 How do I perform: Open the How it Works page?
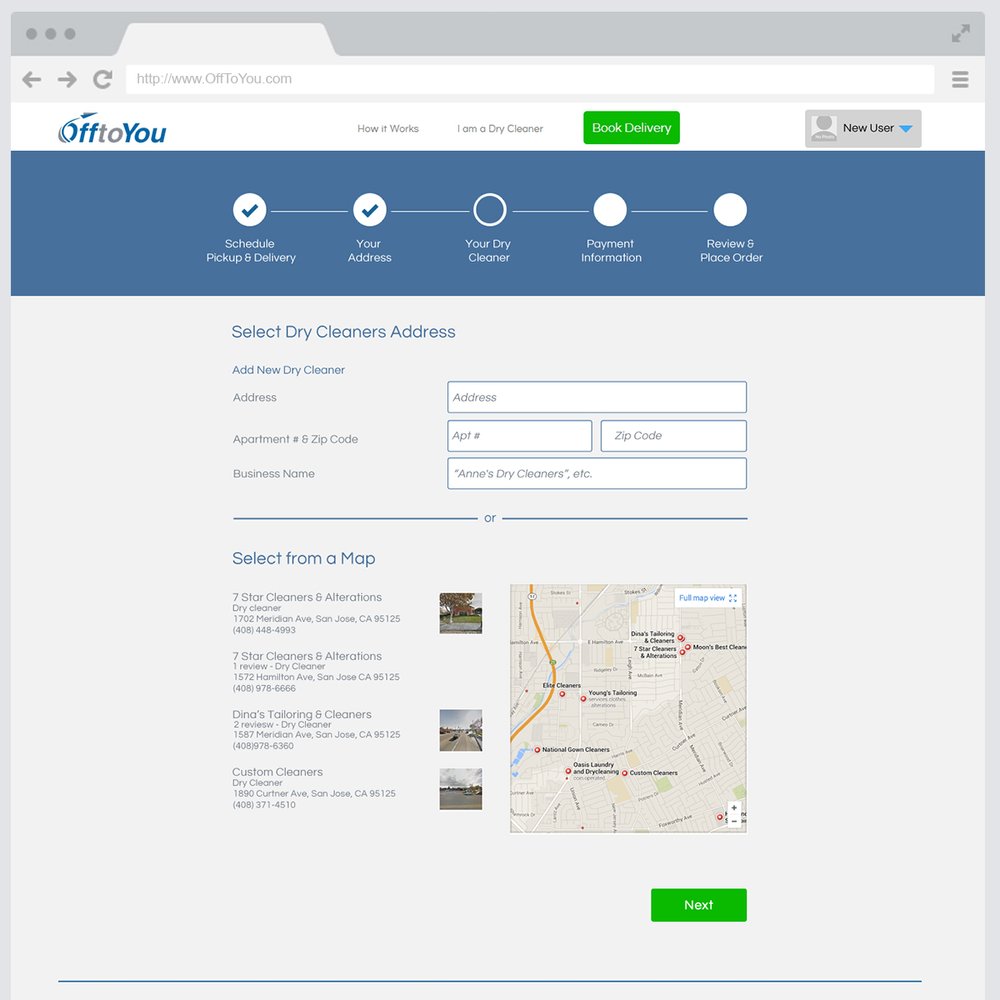pyautogui.click(x=388, y=129)
